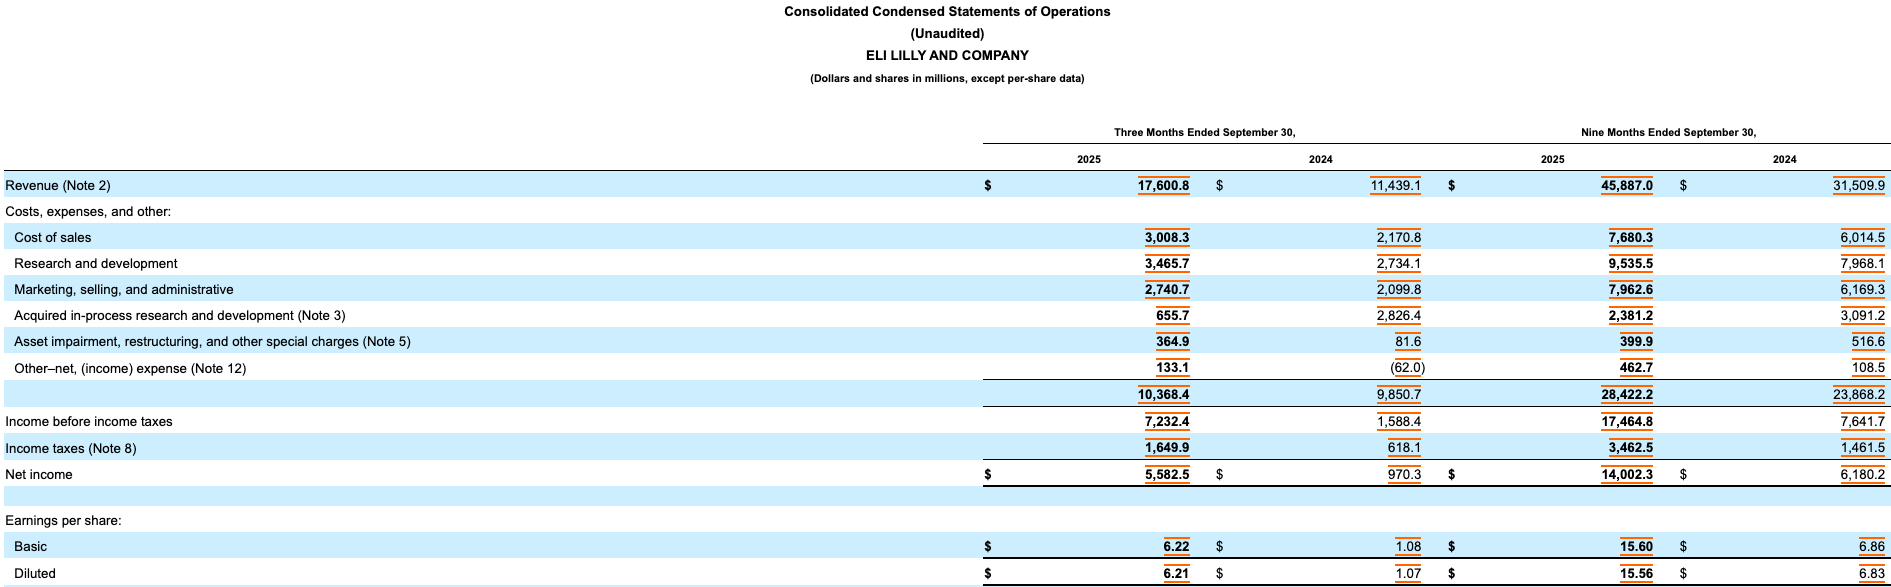Open the 7,232.4 pre-tax income value
The height and width of the screenshot is (587, 1891).
1166,421
